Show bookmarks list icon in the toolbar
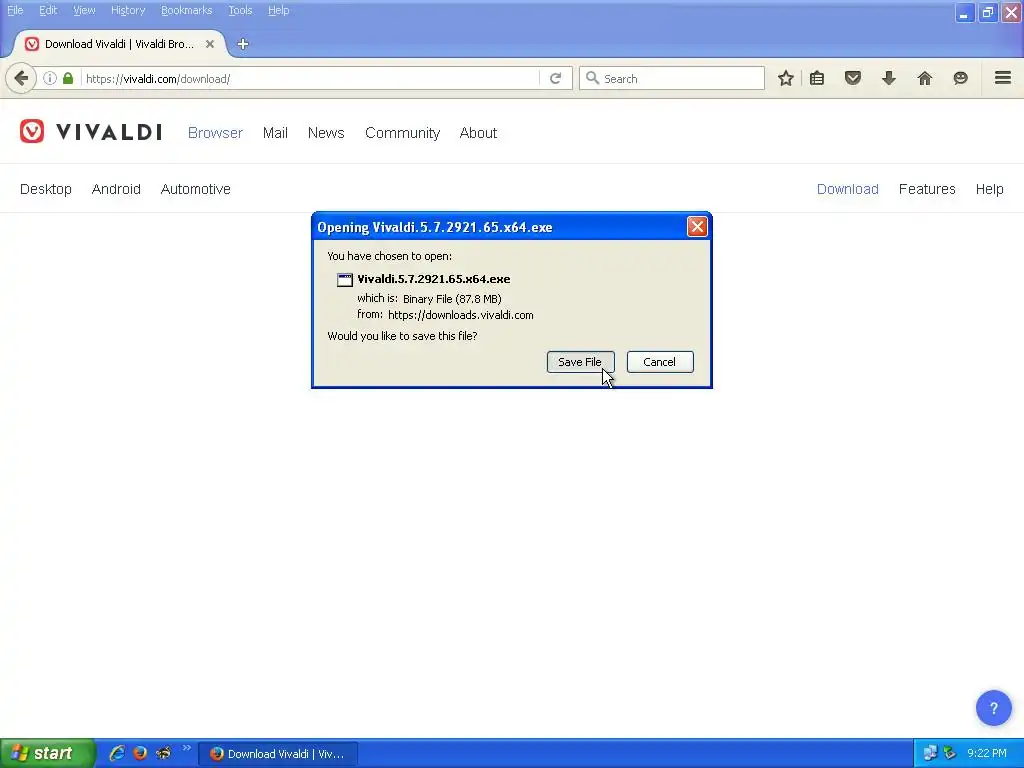 (x=817, y=78)
